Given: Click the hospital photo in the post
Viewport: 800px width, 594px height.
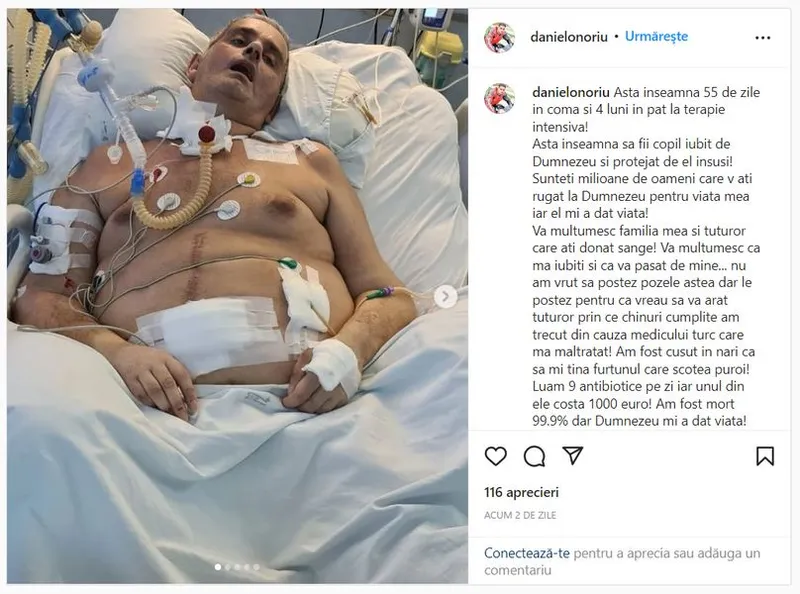Looking at the screenshot, I should click(237, 296).
